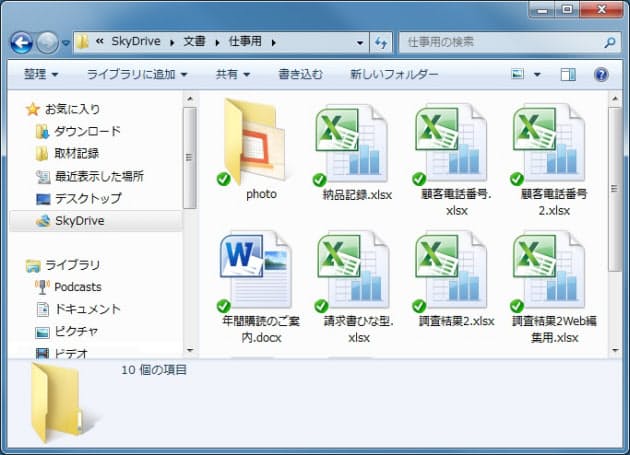Select the 調査結果2Web編集用.xlsx file icon

tap(548, 270)
